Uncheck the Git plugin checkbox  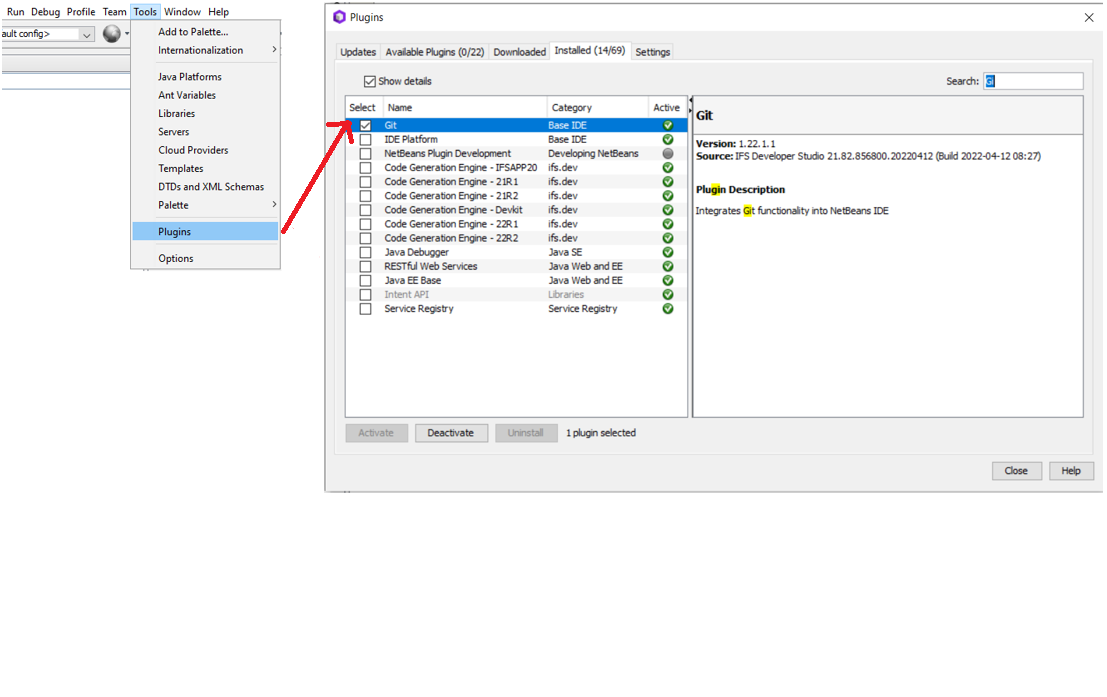tap(365, 125)
